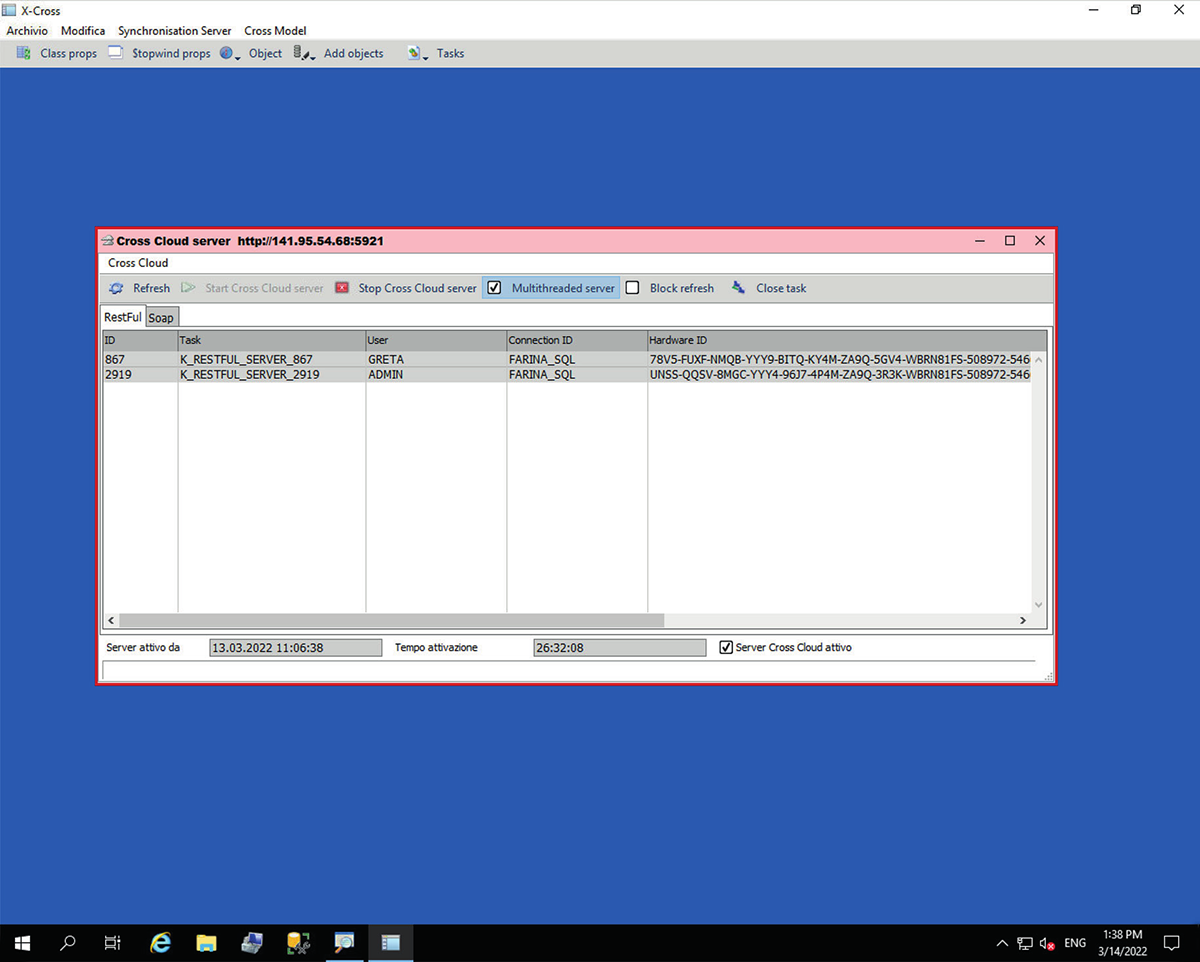This screenshot has height=962, width=1200.
Task: Click the Refresh icon in Cross Cloud toolbar
Action: pos(116,288)
